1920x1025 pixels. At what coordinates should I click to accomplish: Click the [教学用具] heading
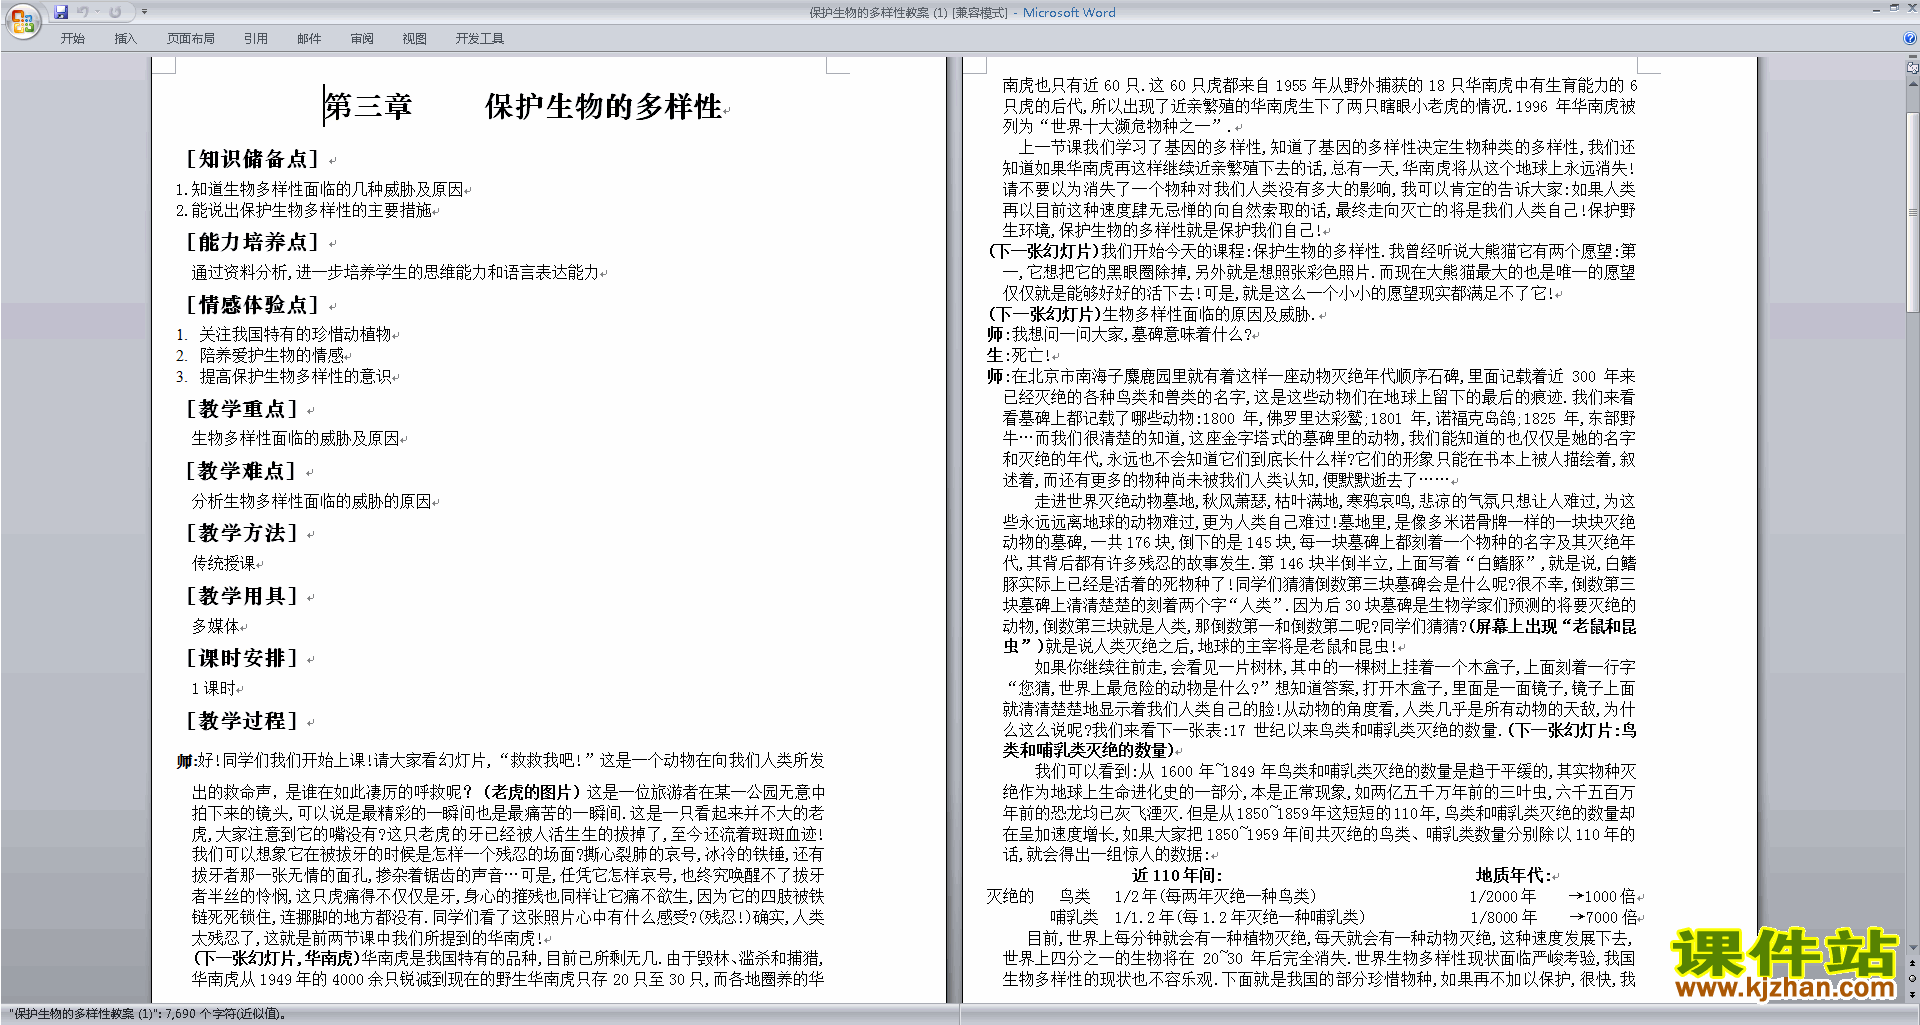pyautogui.click(x=241, y=596)
